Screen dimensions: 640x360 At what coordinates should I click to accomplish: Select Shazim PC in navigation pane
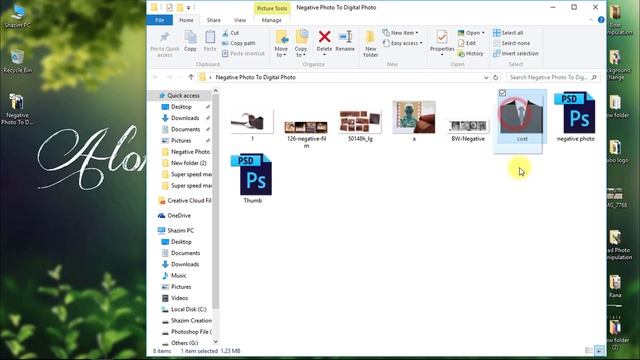point(180,231)
